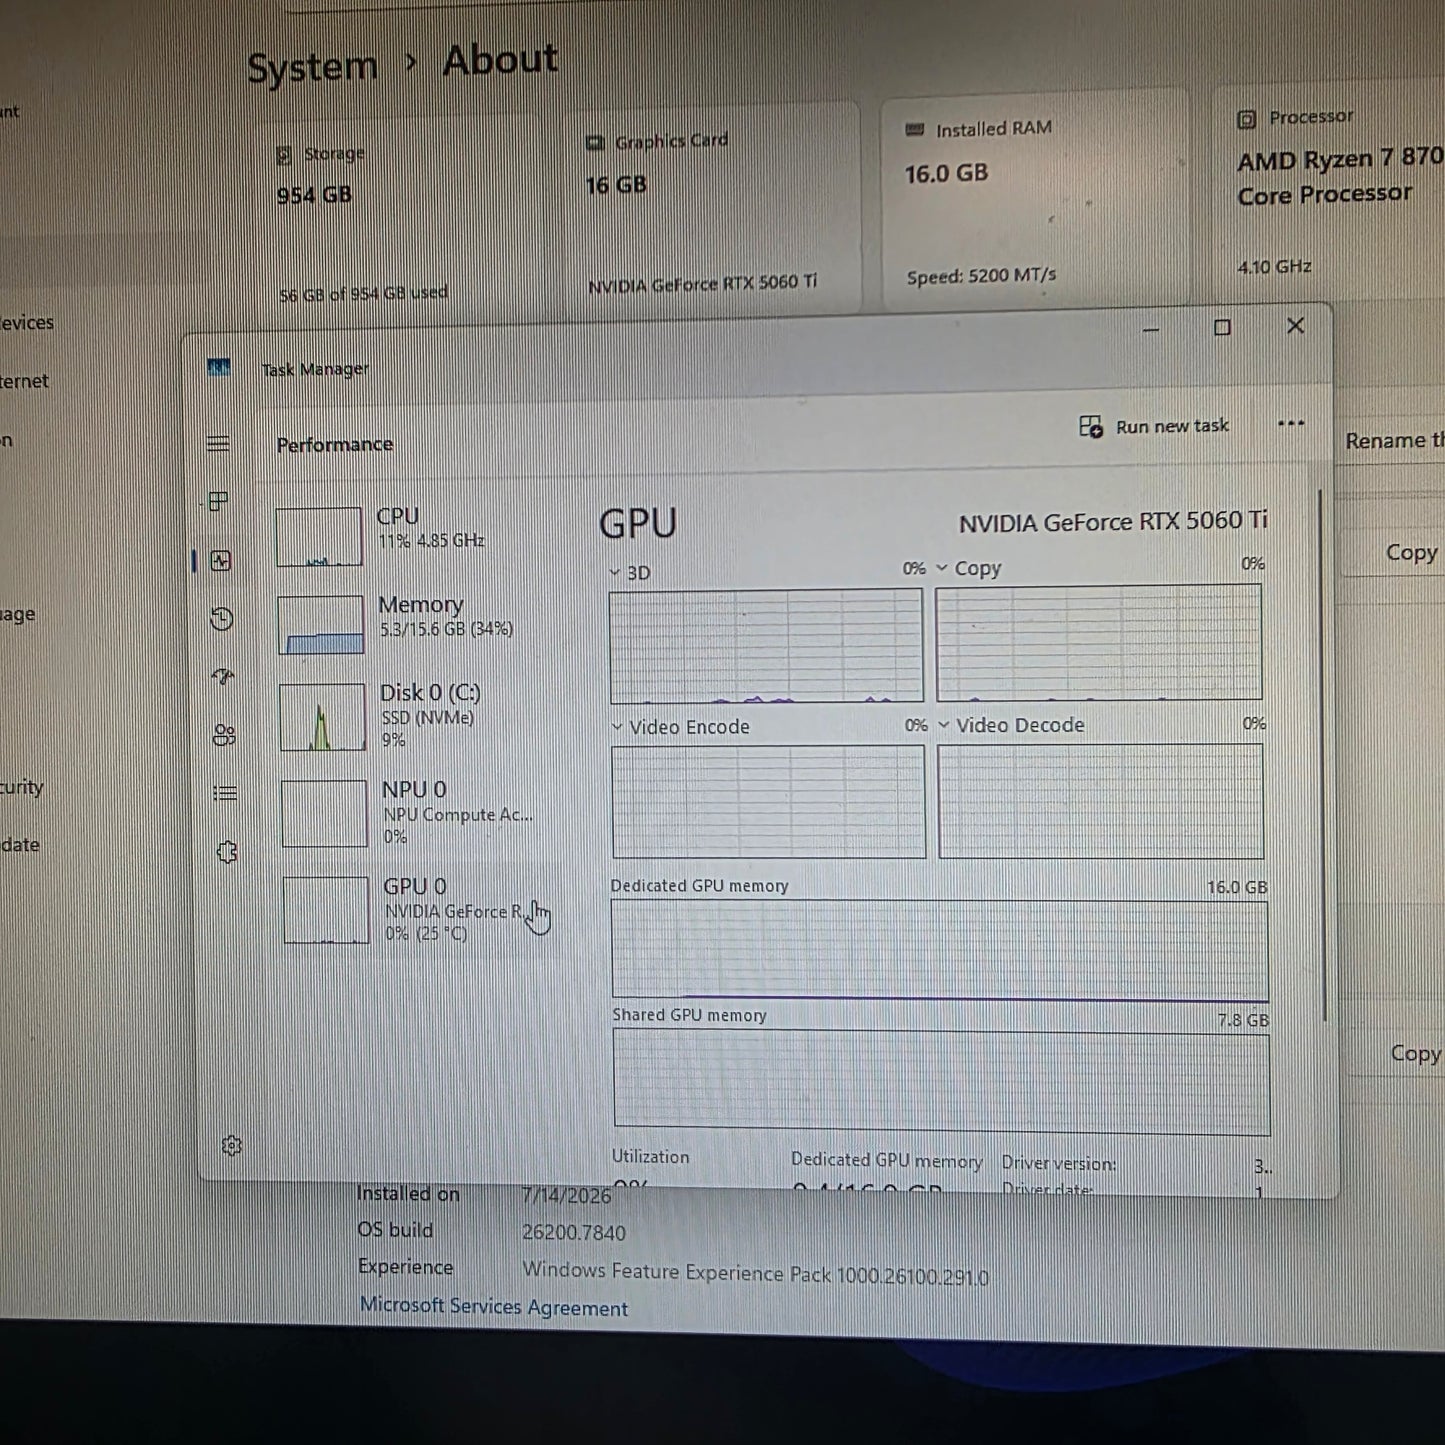1445x1445 pixels.
Task: Click 16.0 GB dedicated memory maximum label
Action: click(x=1237, y=887)
